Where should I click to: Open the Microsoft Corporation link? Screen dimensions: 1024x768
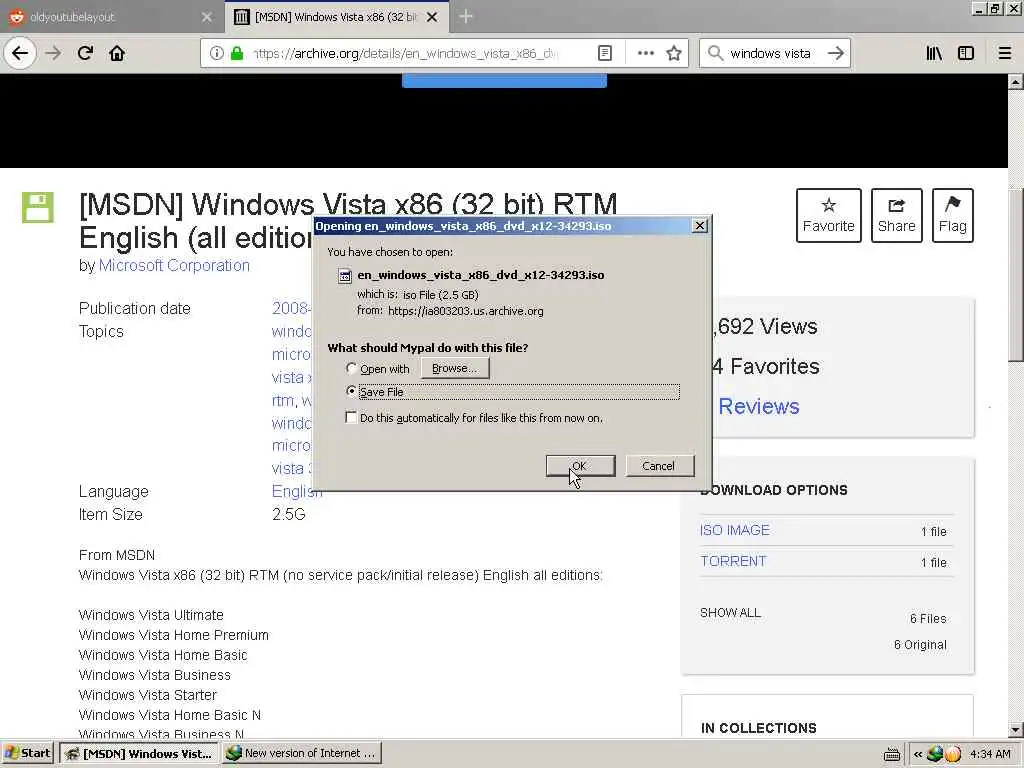pyautogui.click(x=174, y=265)
